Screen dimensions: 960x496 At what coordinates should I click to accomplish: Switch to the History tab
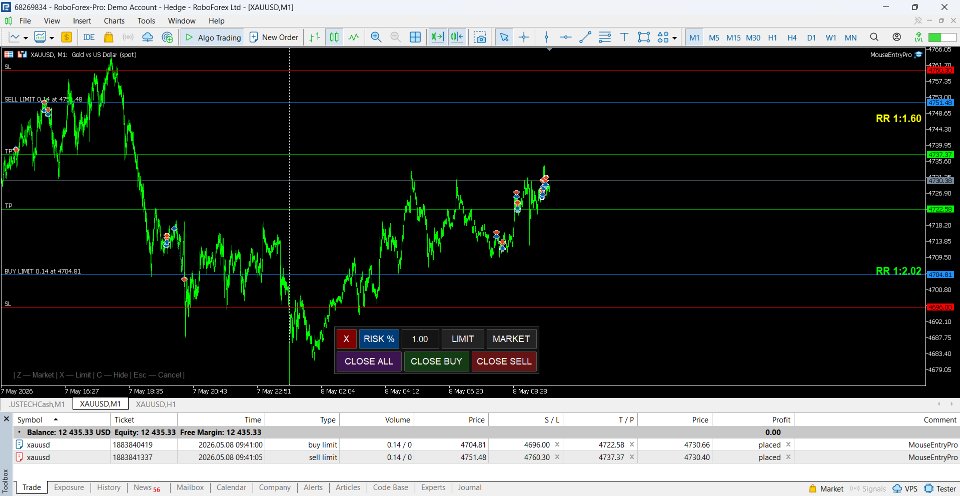108,487
